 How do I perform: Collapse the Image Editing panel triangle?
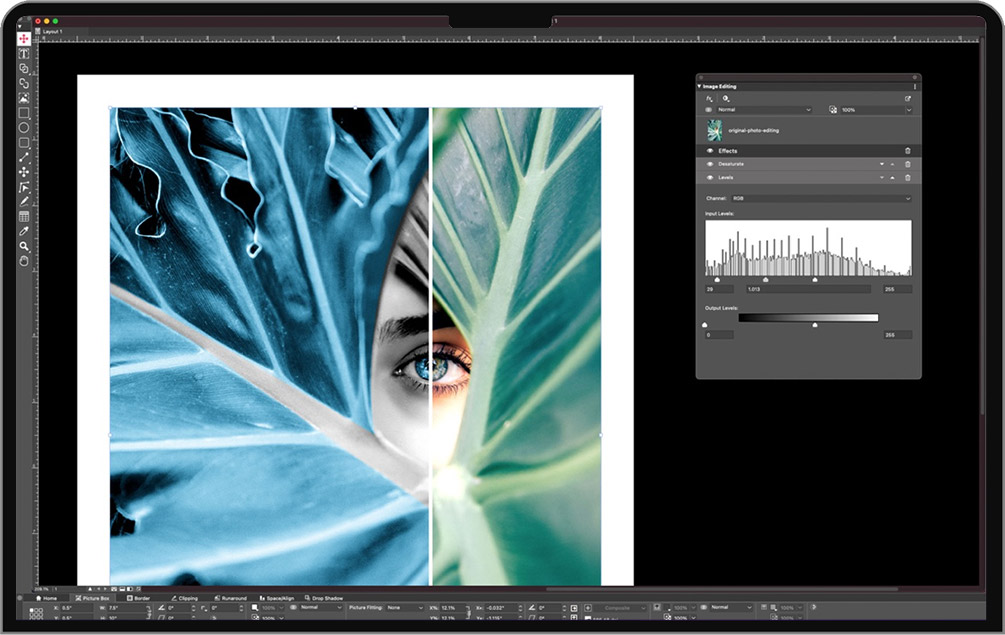pos(700,87)
